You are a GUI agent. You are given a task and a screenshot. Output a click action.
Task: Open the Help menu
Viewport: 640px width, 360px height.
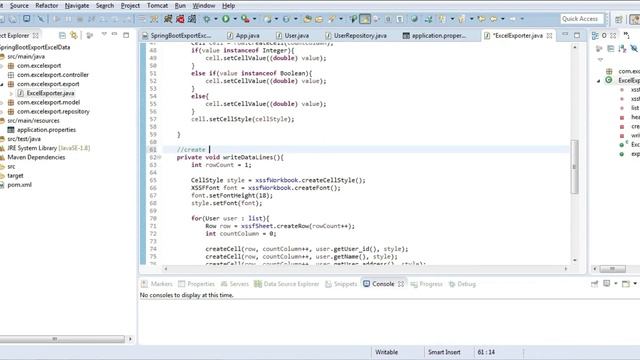pos(228,6)
